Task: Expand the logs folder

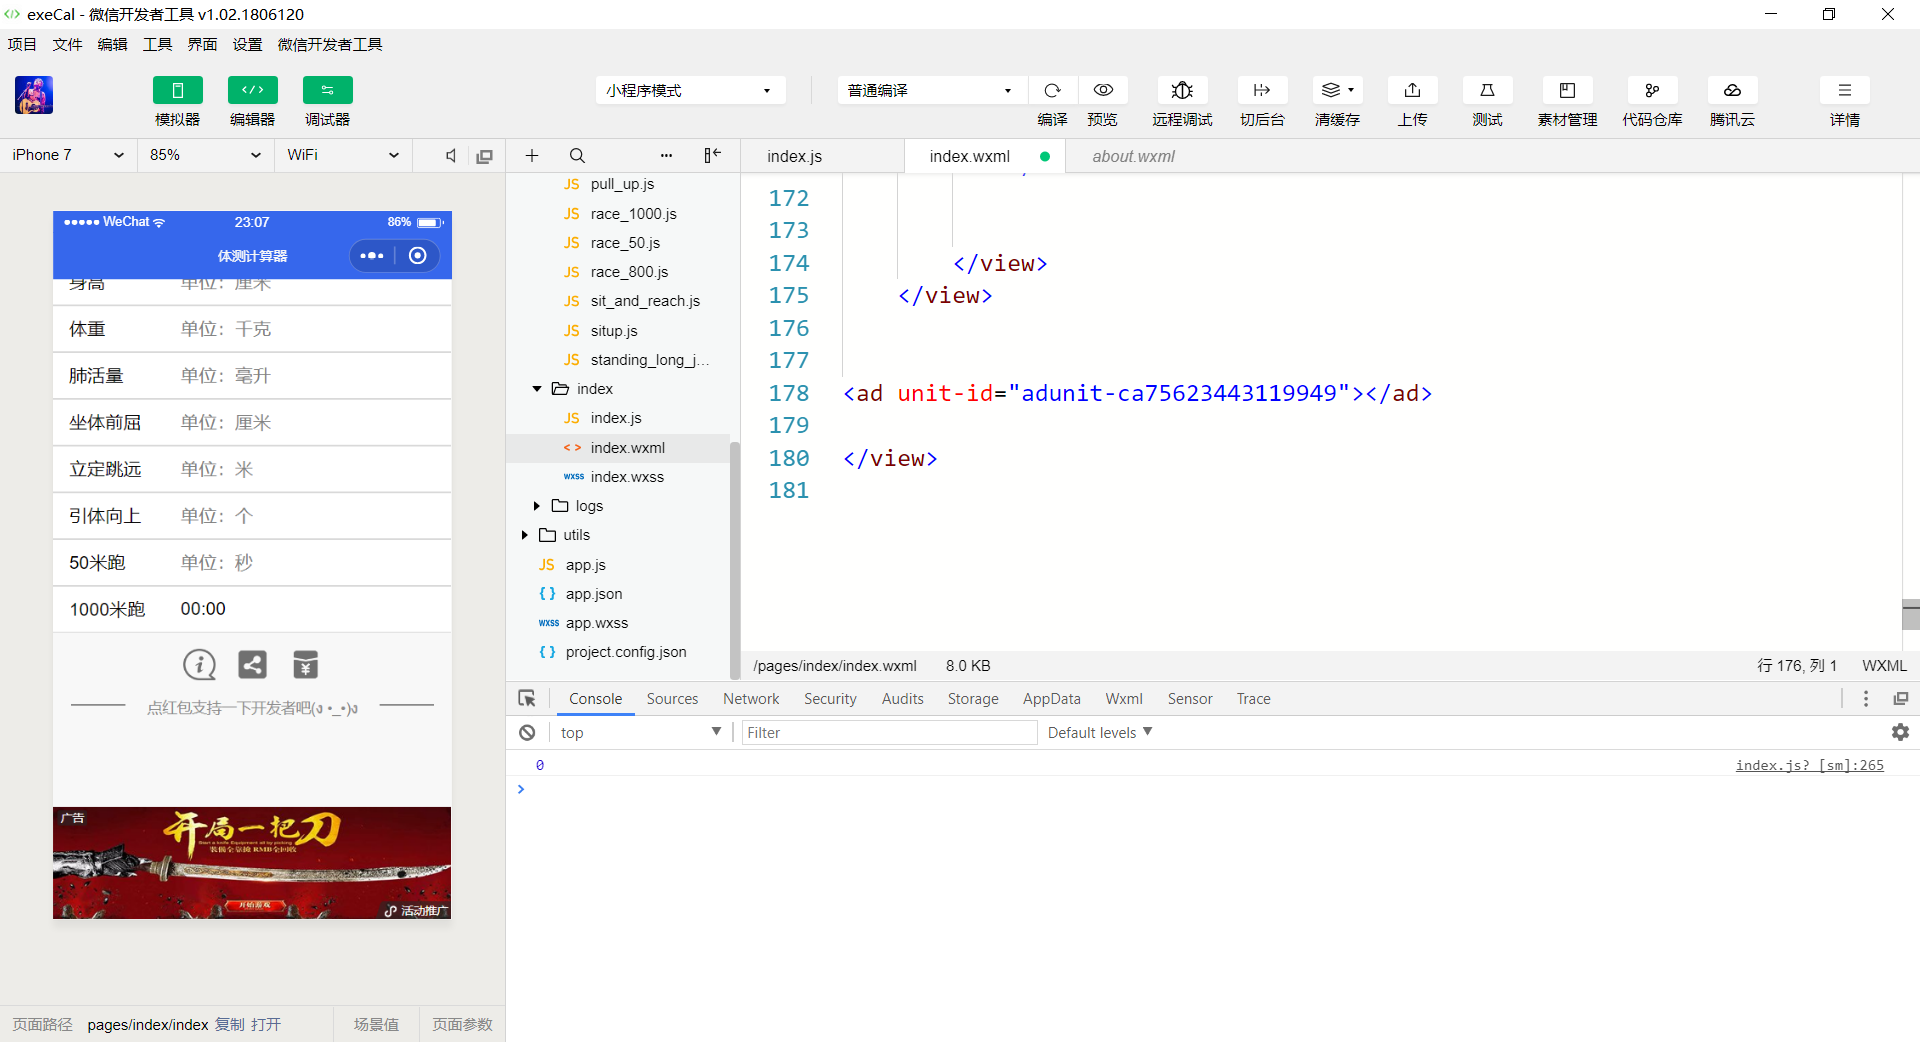Action: point(537,506)
